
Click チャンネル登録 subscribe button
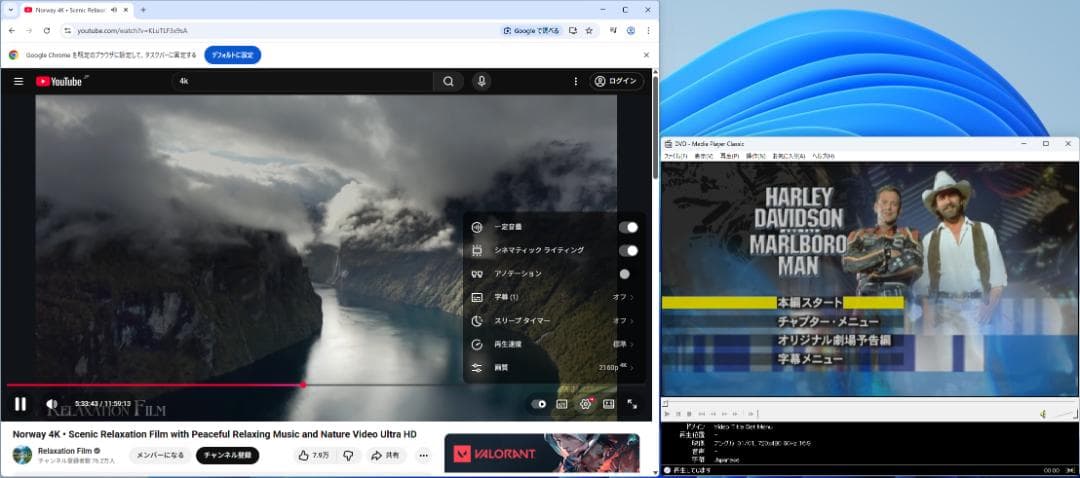click(227, 455)
